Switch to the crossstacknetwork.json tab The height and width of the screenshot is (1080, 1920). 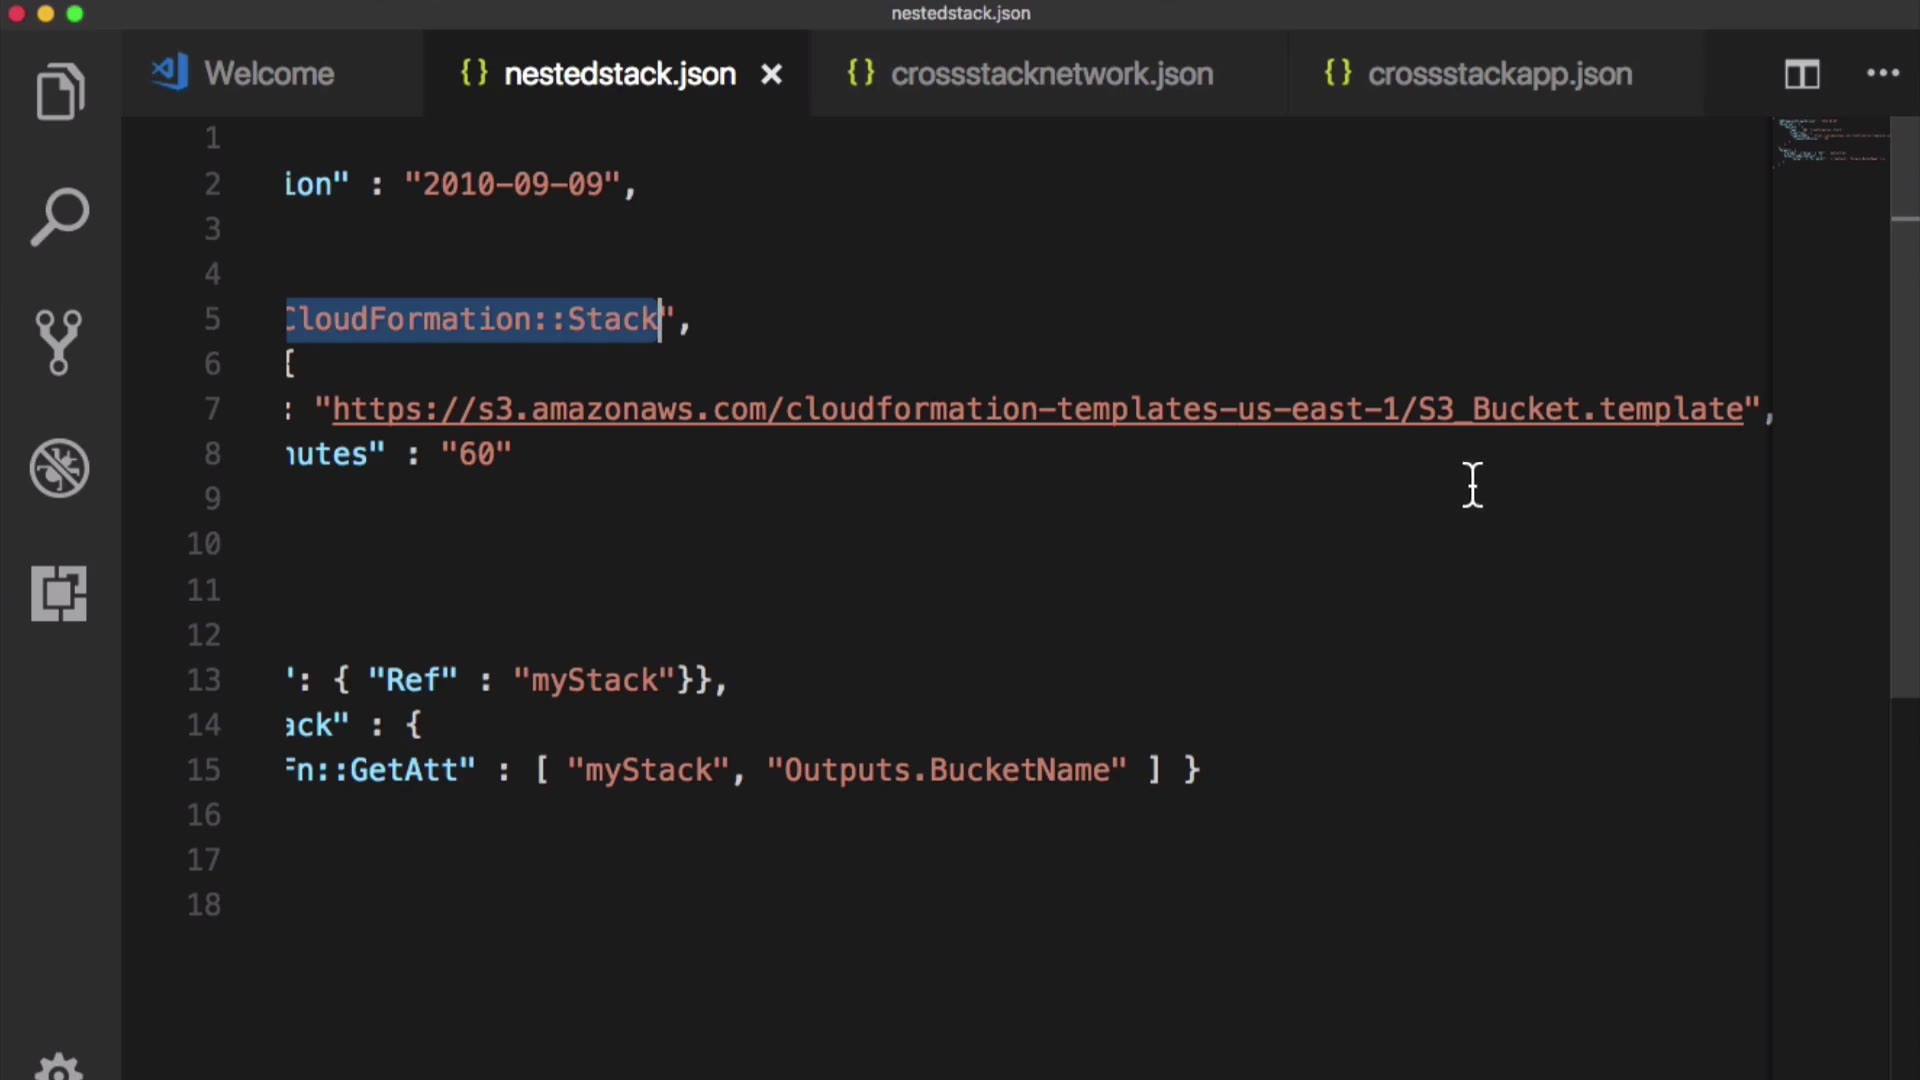pyautogui.click(x=1051, y=74)
